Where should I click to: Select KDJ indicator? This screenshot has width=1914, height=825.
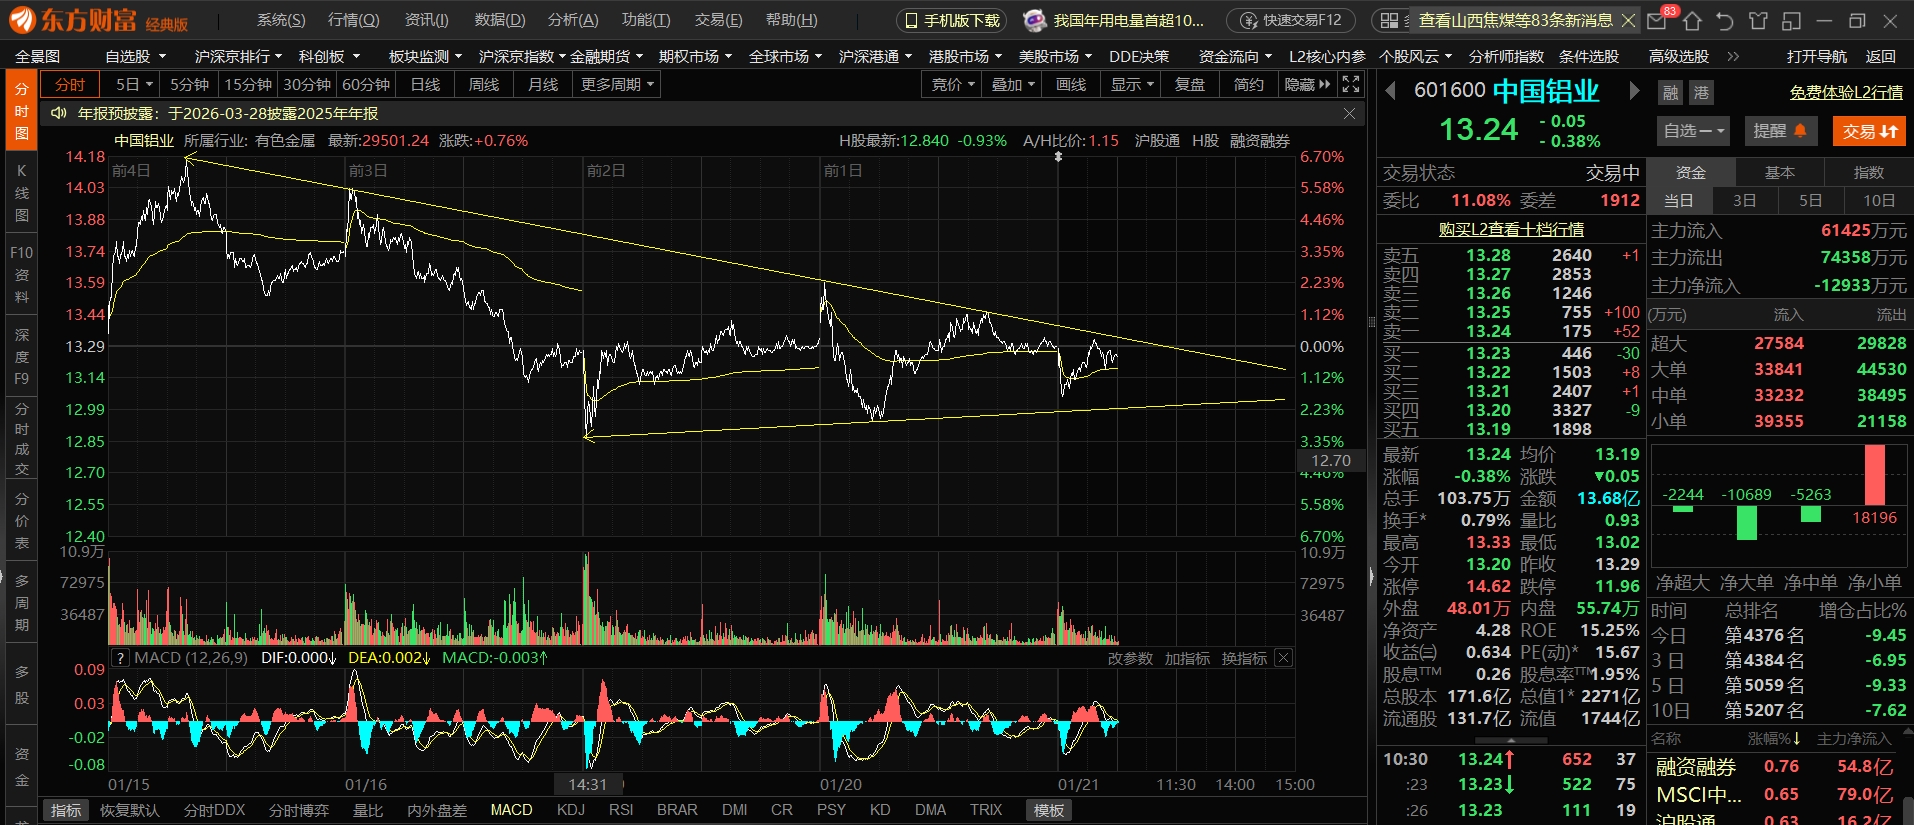click(x=571, y=810)
